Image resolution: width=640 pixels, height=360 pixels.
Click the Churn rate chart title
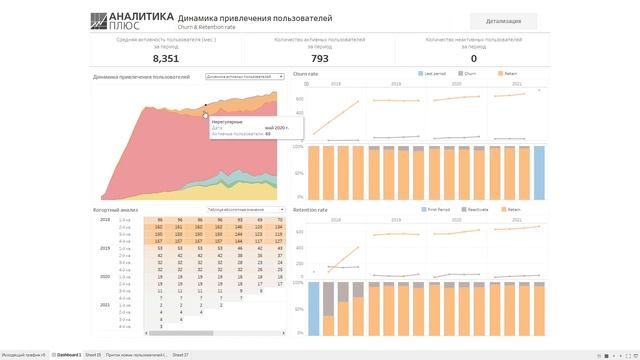[x=305, y=74]
